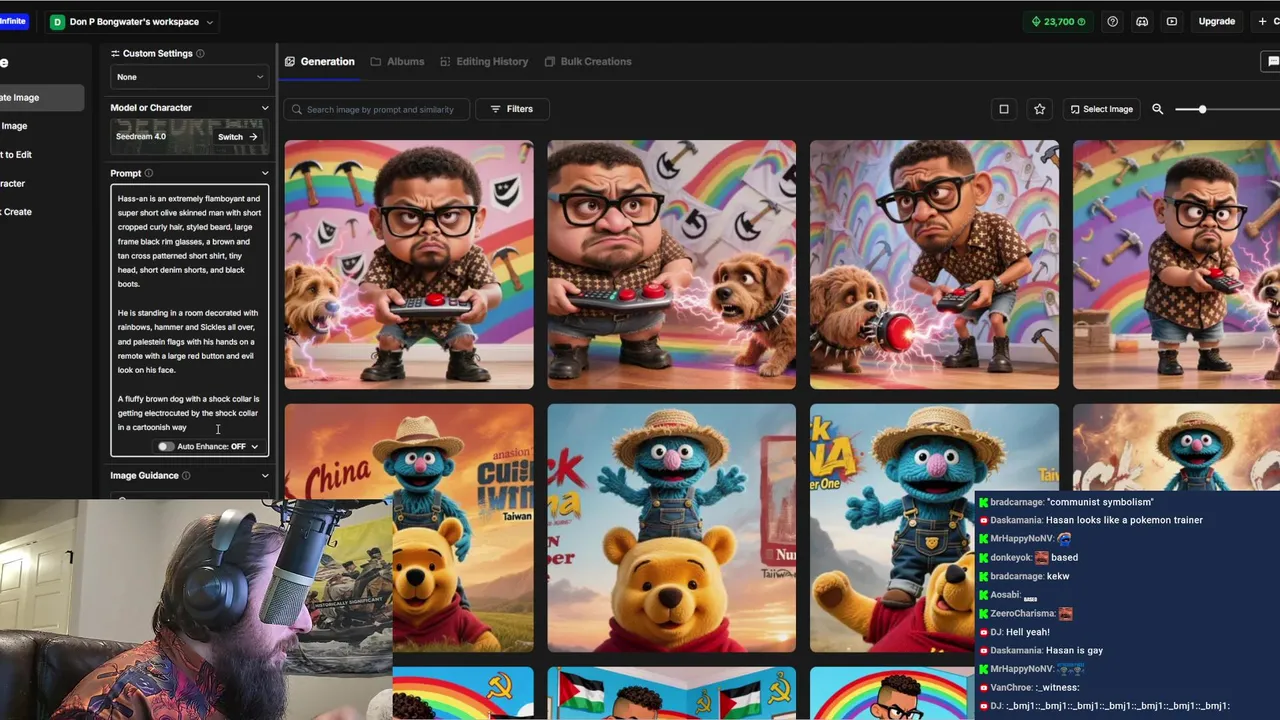Collapse the Prompt section chevron

(x=265, y=173)
